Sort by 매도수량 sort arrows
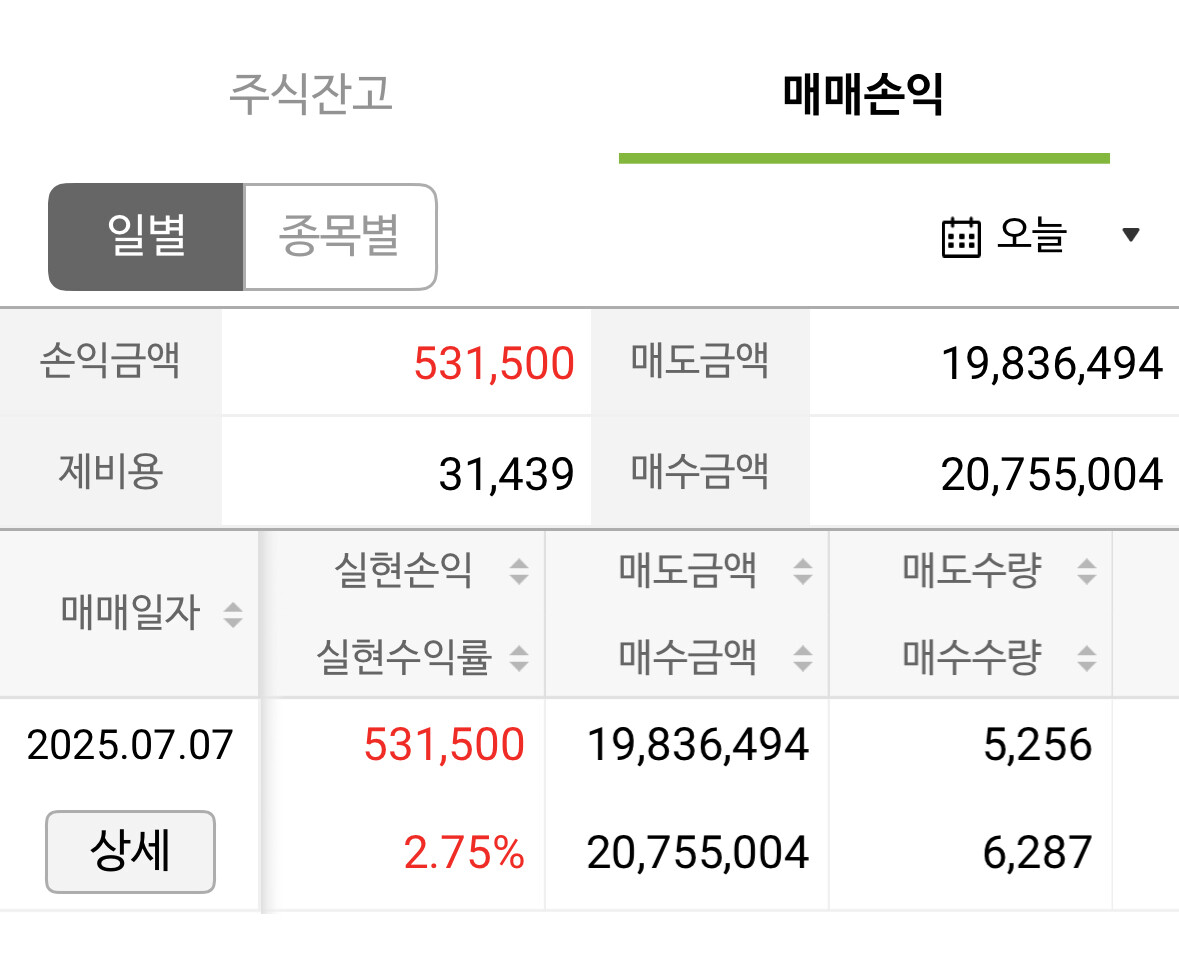This screenshot has height=965, width=1179. [1086, 572]
